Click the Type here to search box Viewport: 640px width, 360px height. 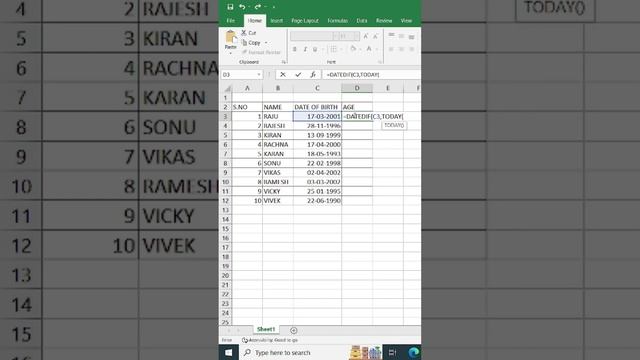294,352
